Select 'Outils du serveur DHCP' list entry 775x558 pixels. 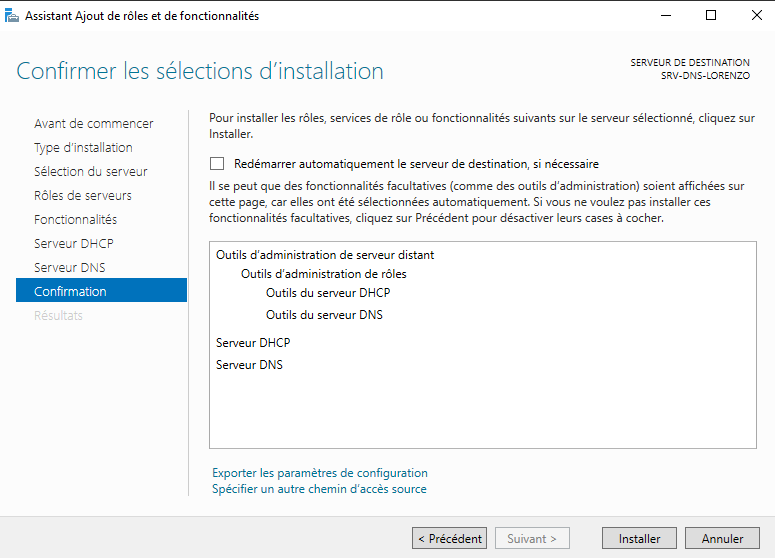click(x=327, y=293)
